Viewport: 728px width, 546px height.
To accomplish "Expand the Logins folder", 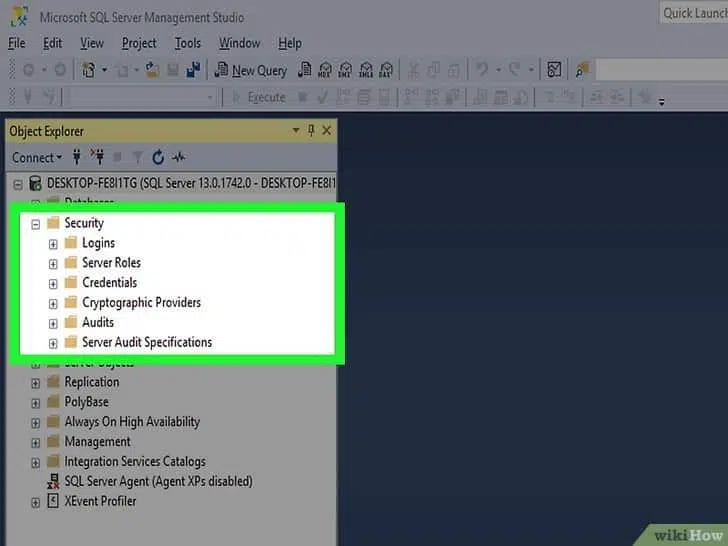I will (x=53, y=243).
